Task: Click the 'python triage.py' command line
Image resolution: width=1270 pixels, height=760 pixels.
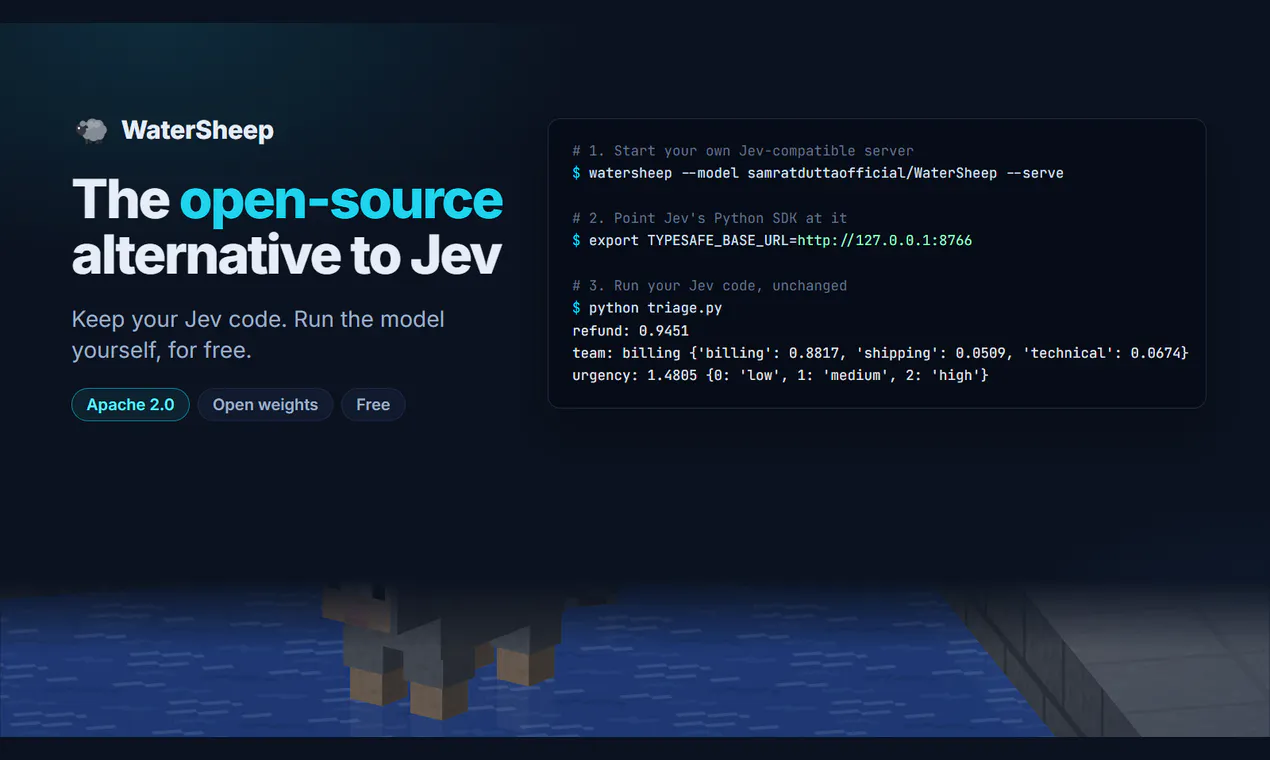Action: pos(647,308)
